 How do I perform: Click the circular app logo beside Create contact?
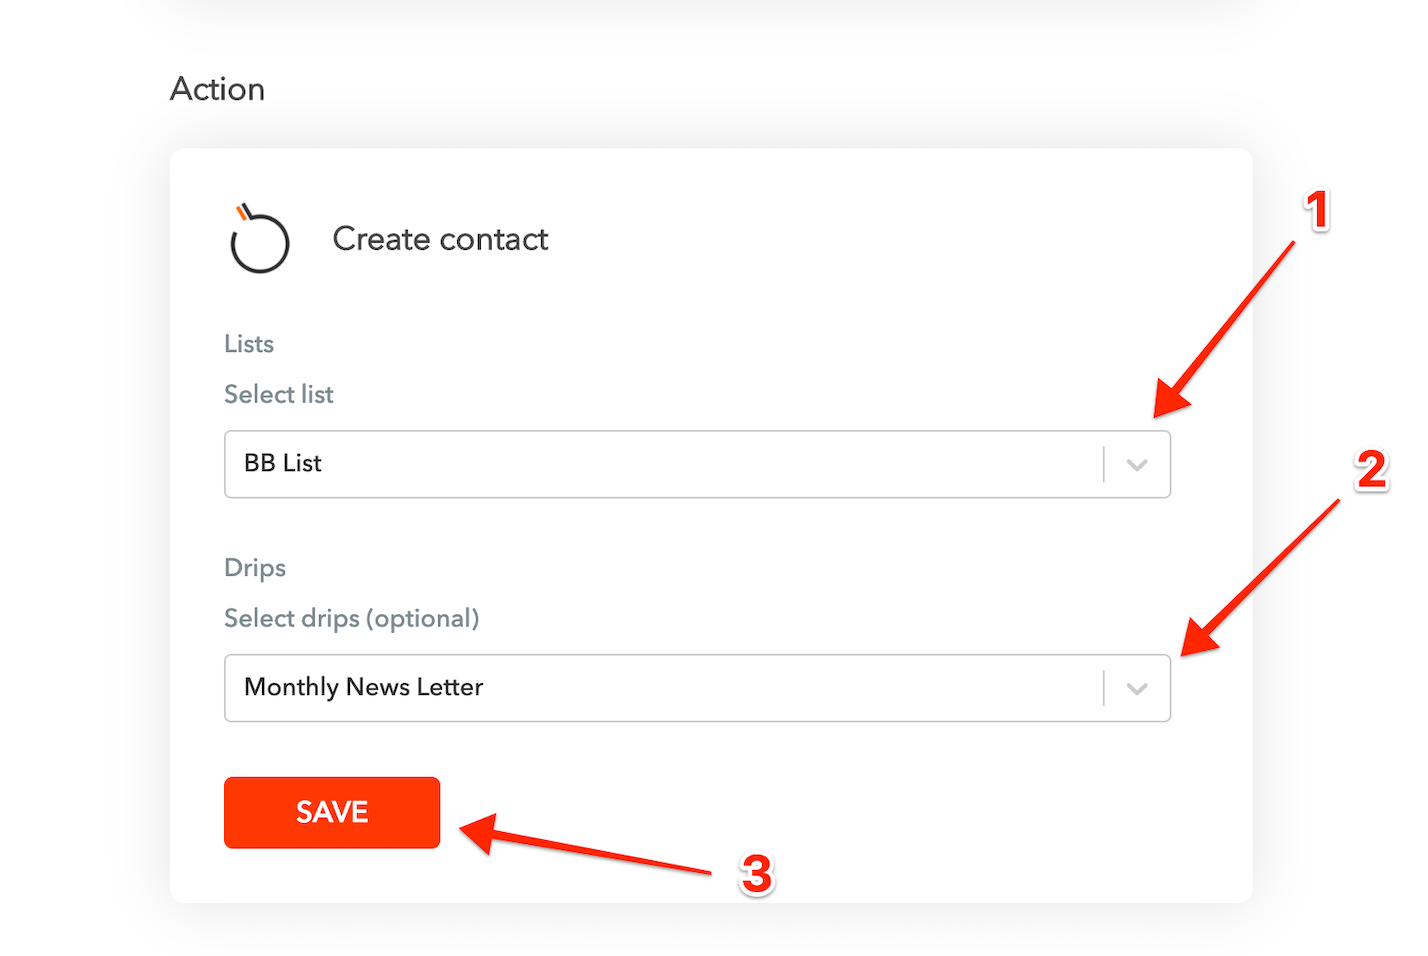260,239
